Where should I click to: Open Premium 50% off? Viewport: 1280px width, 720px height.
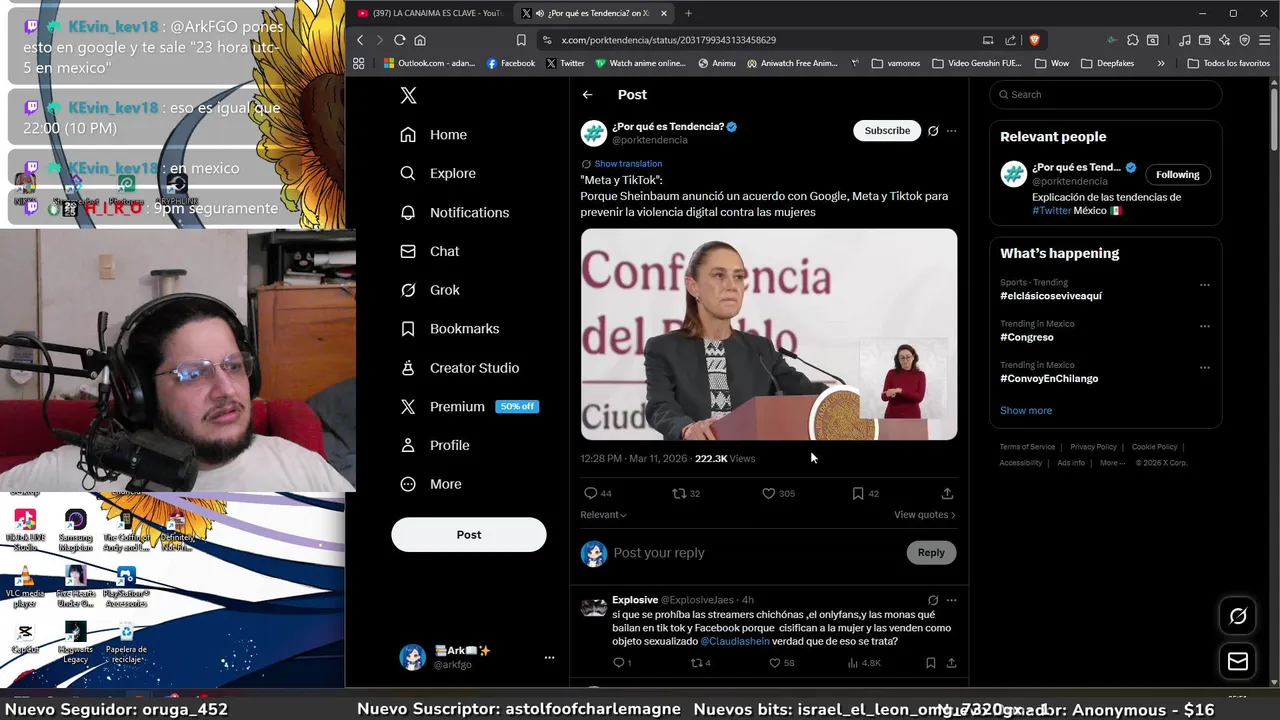[x=469, y=406]
